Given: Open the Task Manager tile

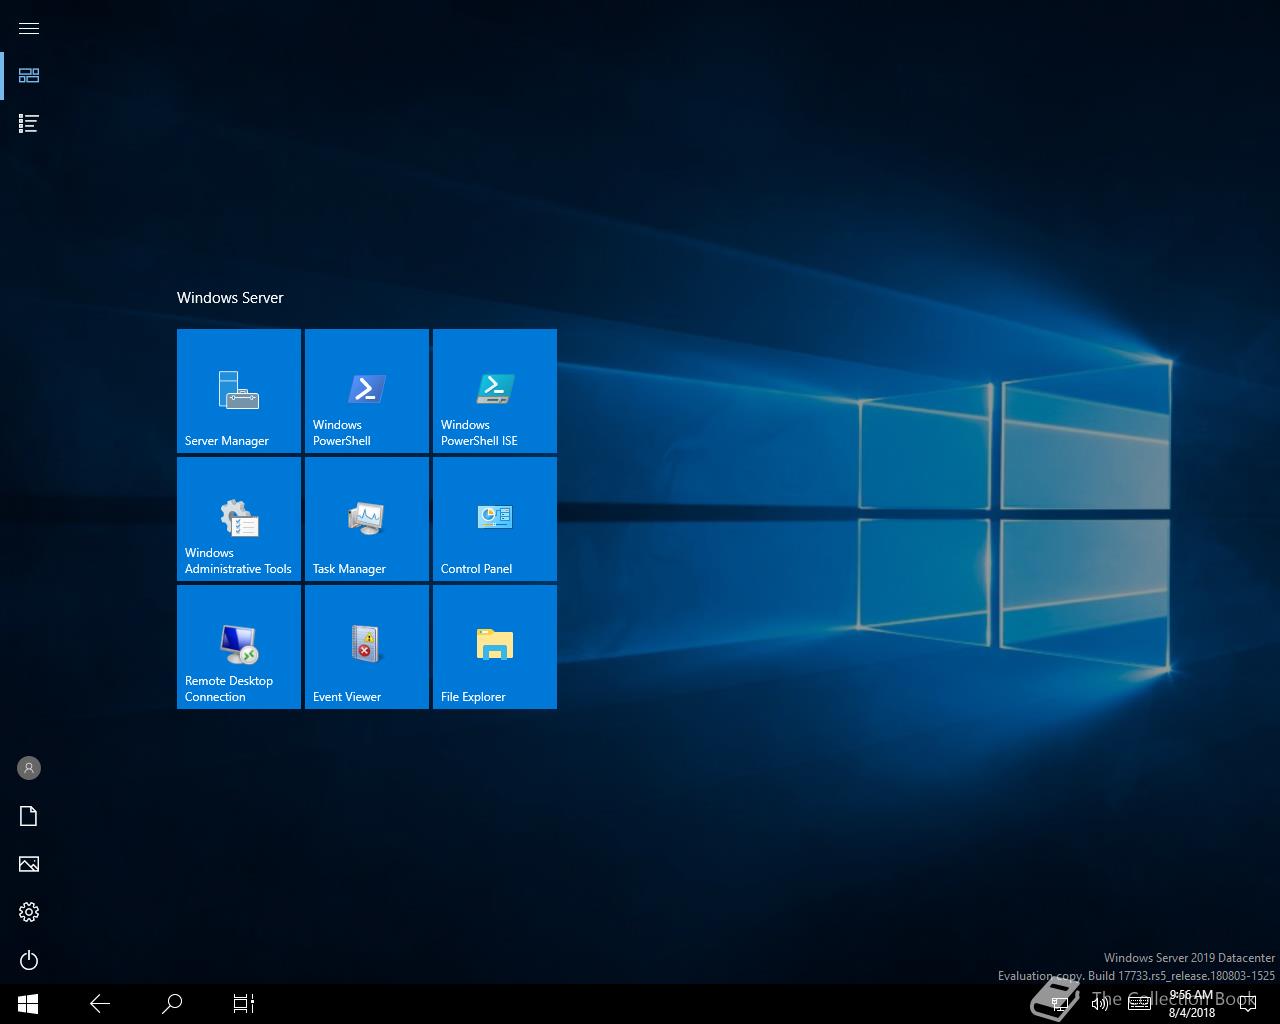Looking at the screenshot, I should [367, 519].
